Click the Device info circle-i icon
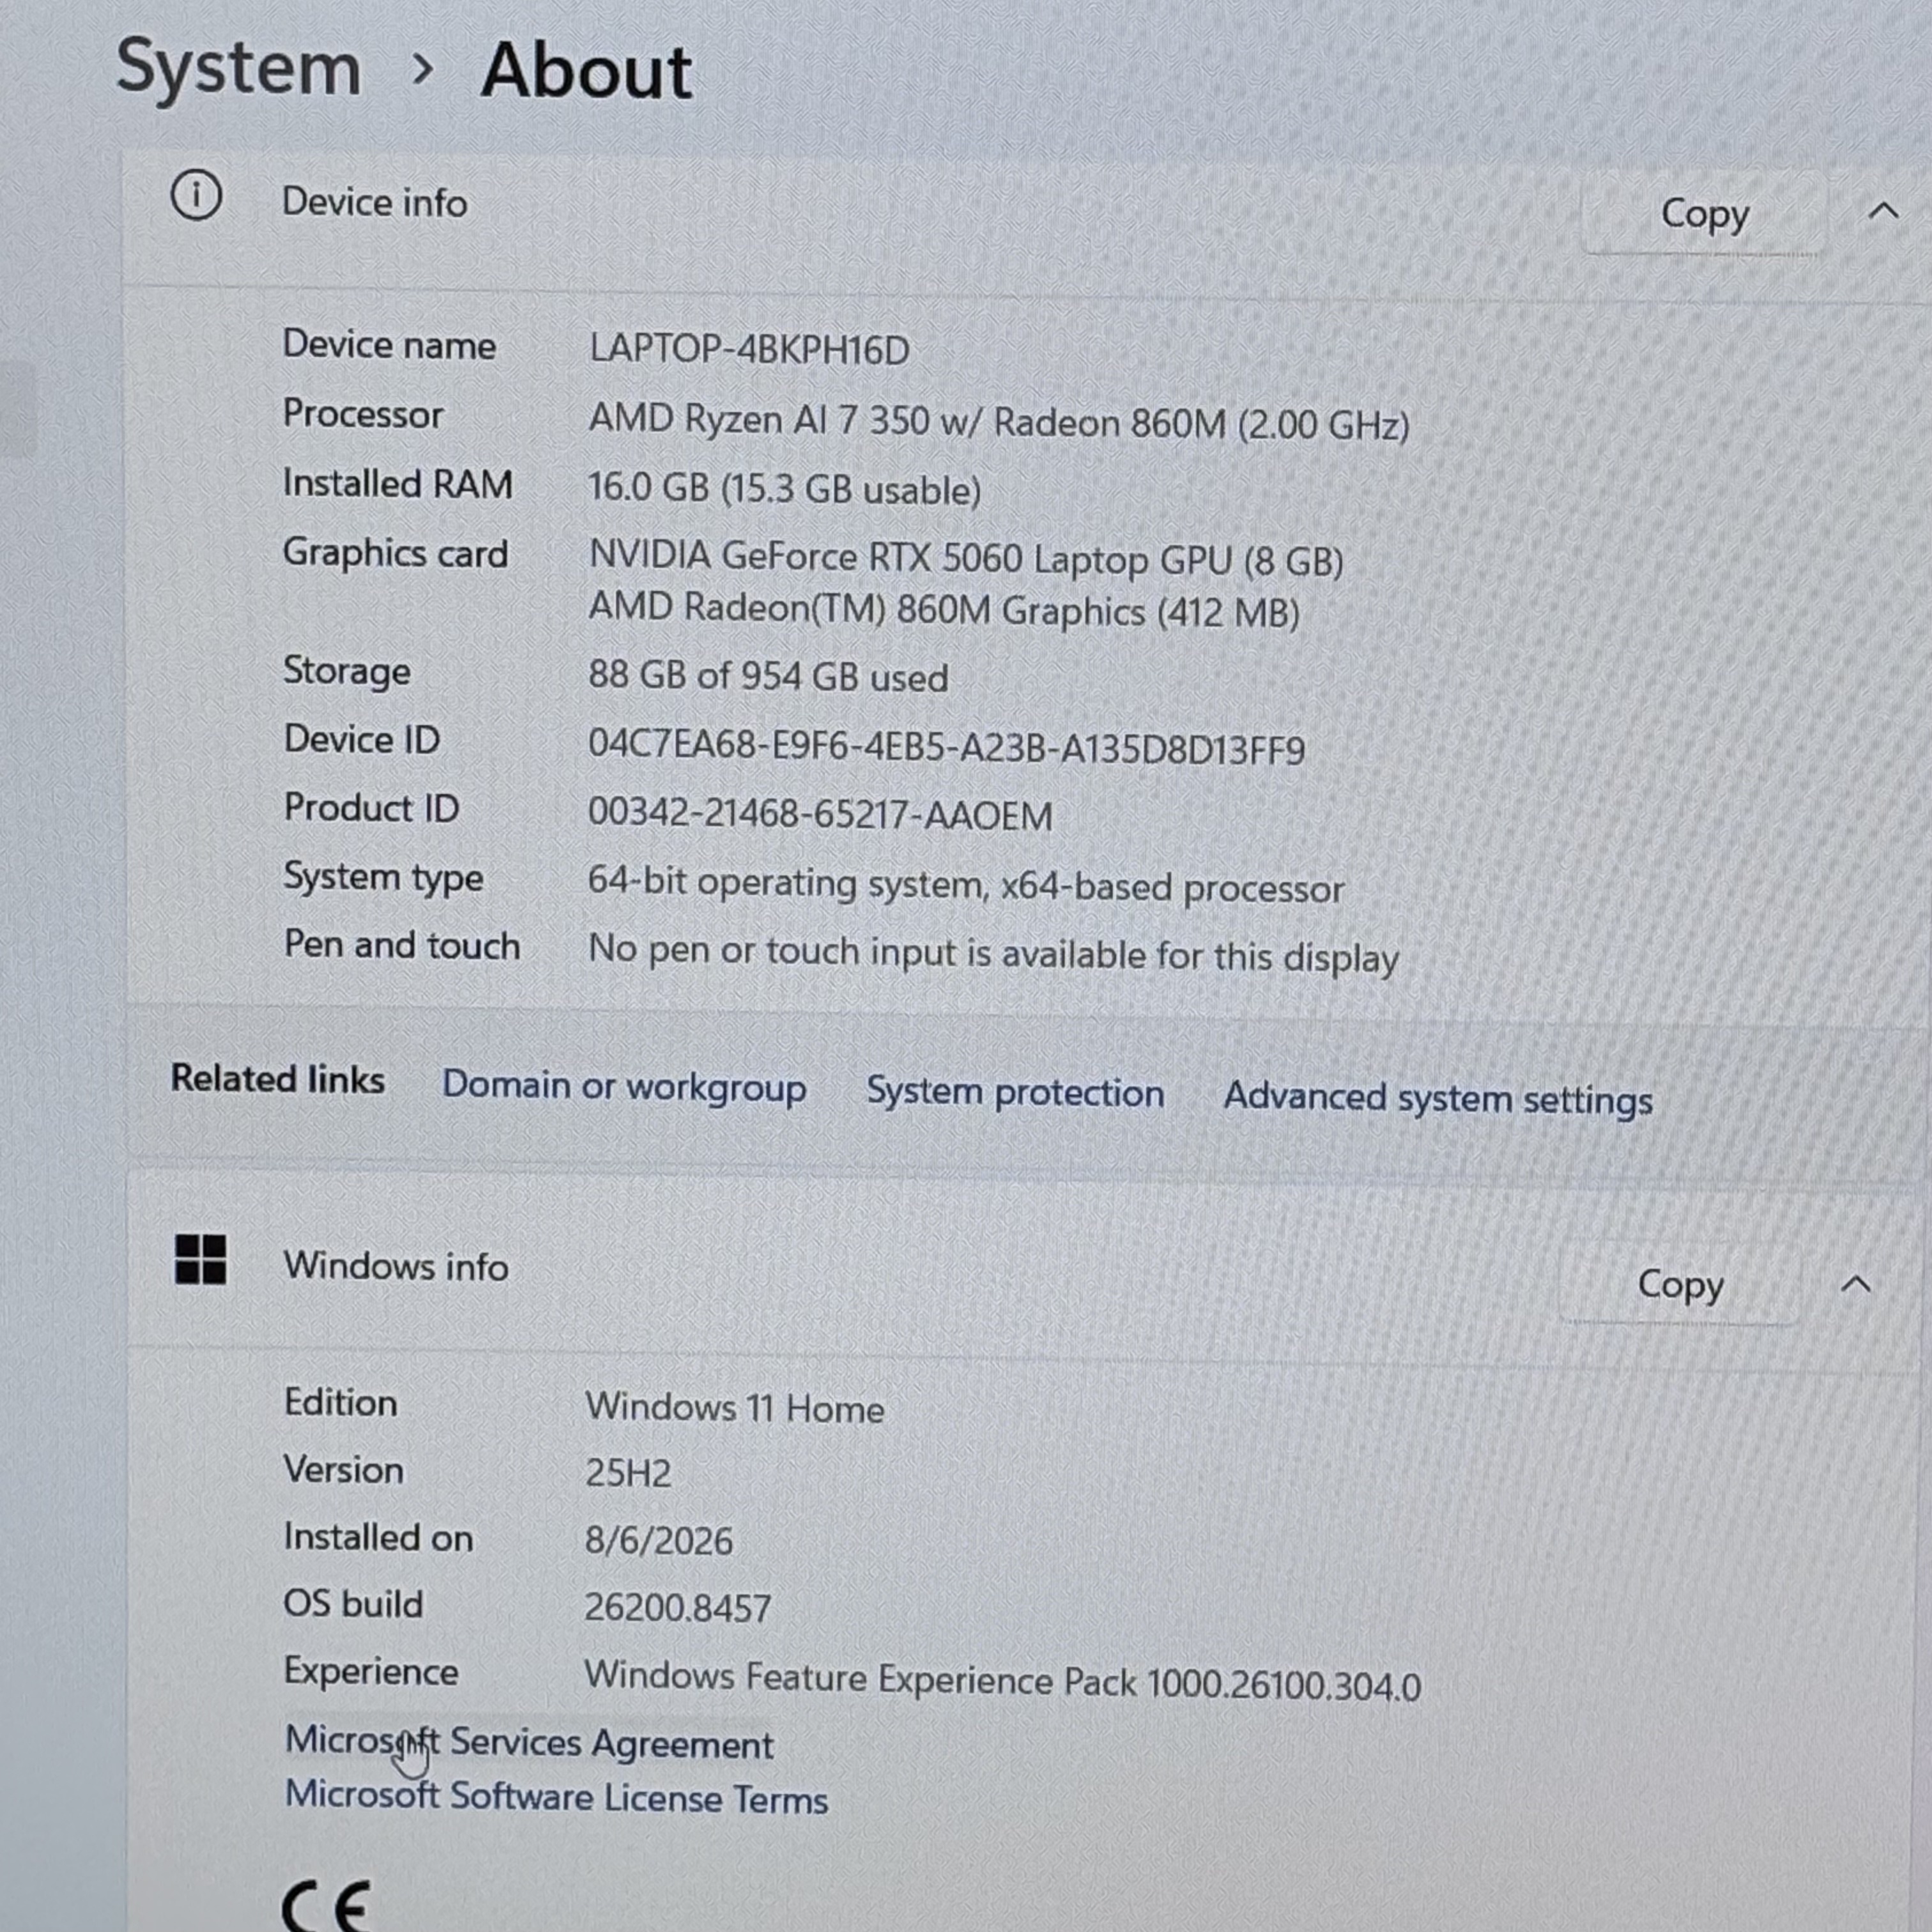This screenshot has height=1932, width=1932. pos(196,195)
